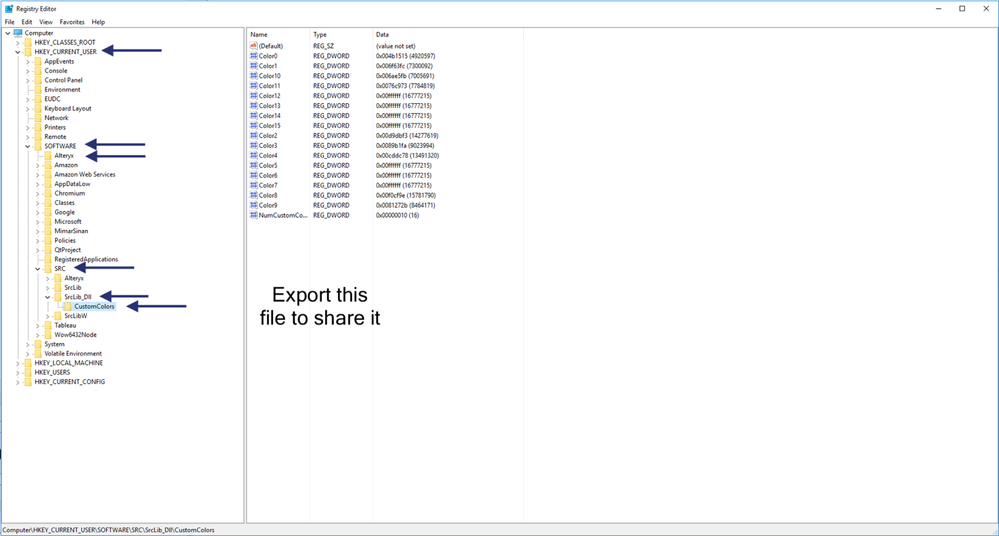Click data 0x00d9dbf3 (14277619)
Viewport: 999px width, 536px height.
(x=407, y=136)
